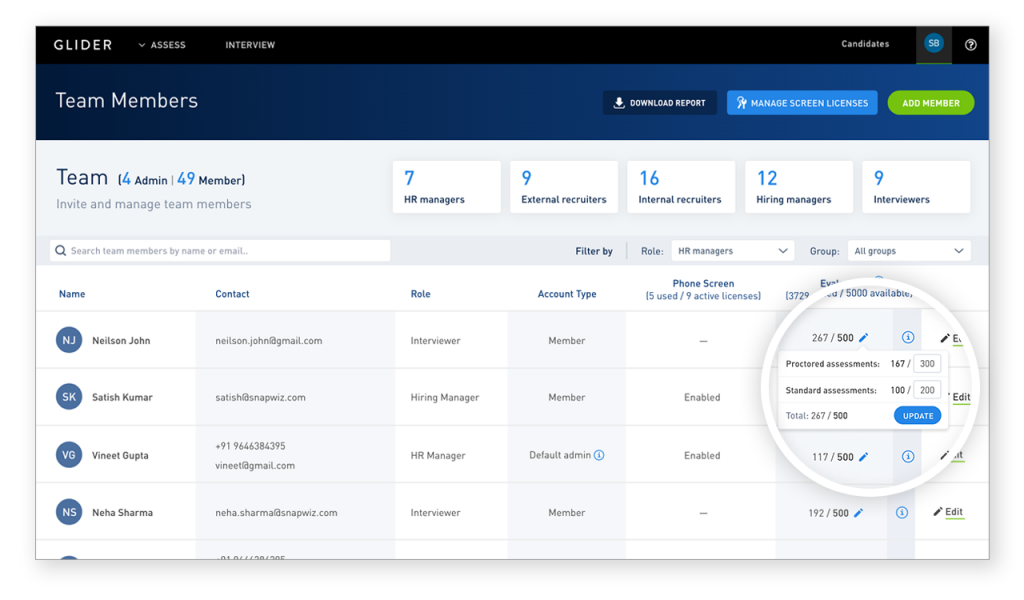Click the ADD MEMBER button
1024x600 pixels.
point(931,103)
